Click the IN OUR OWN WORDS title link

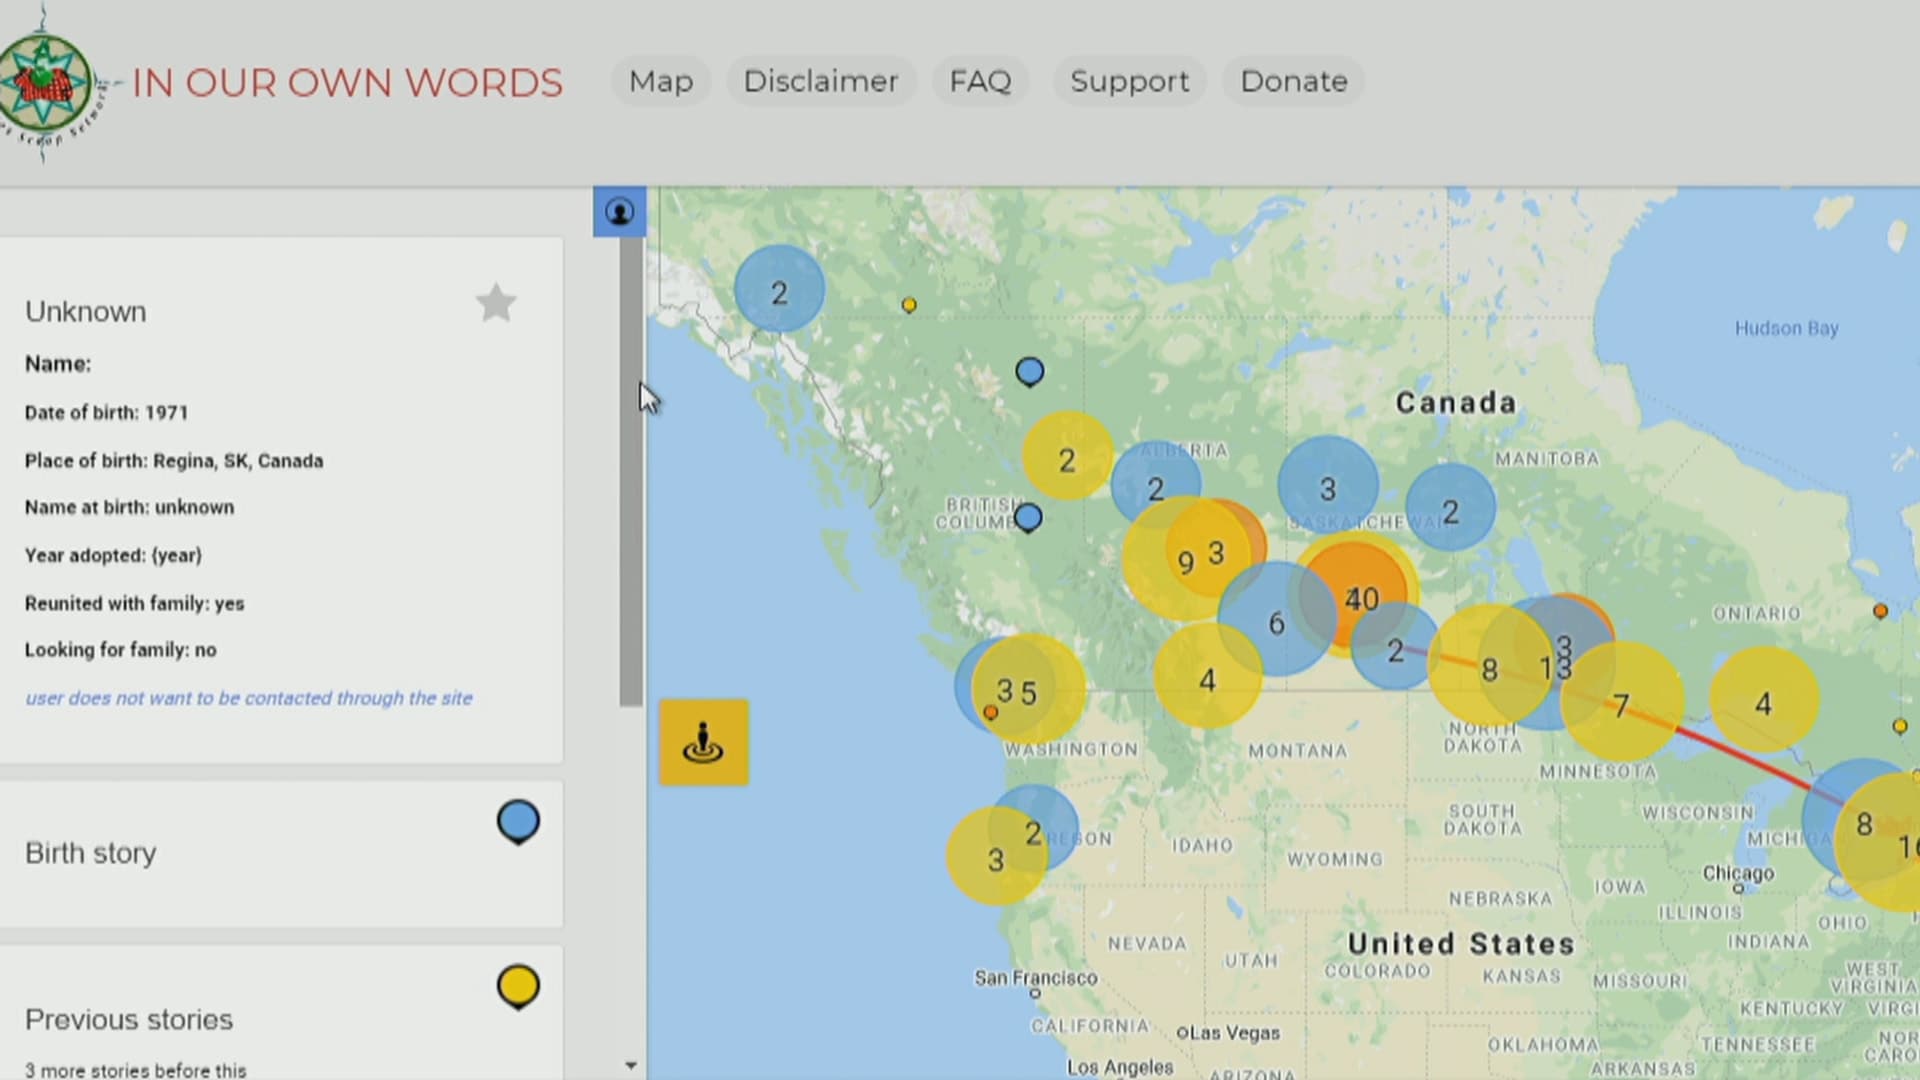347,83
